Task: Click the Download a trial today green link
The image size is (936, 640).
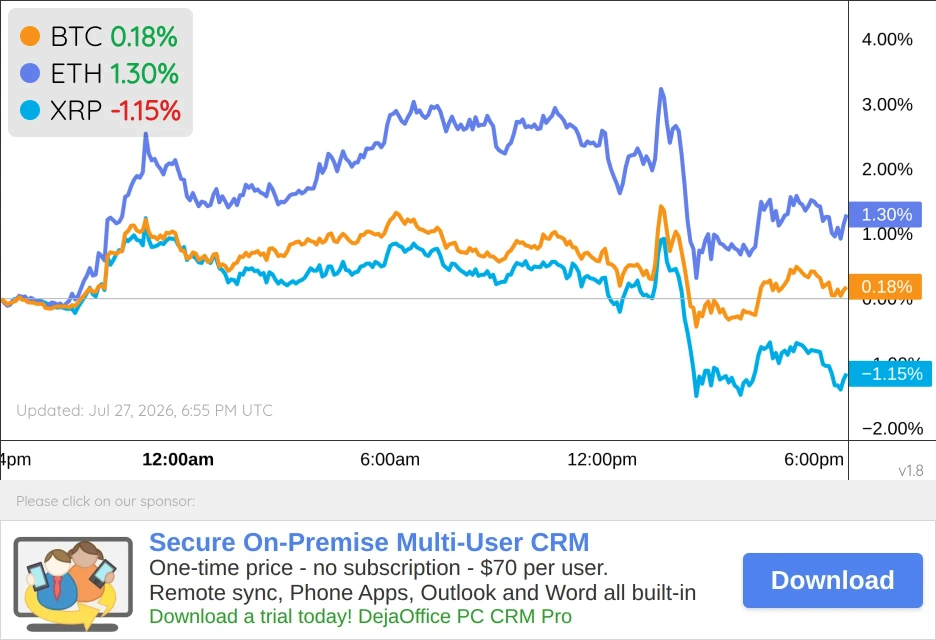Action: pyautogui.click(x=361, y=616)
